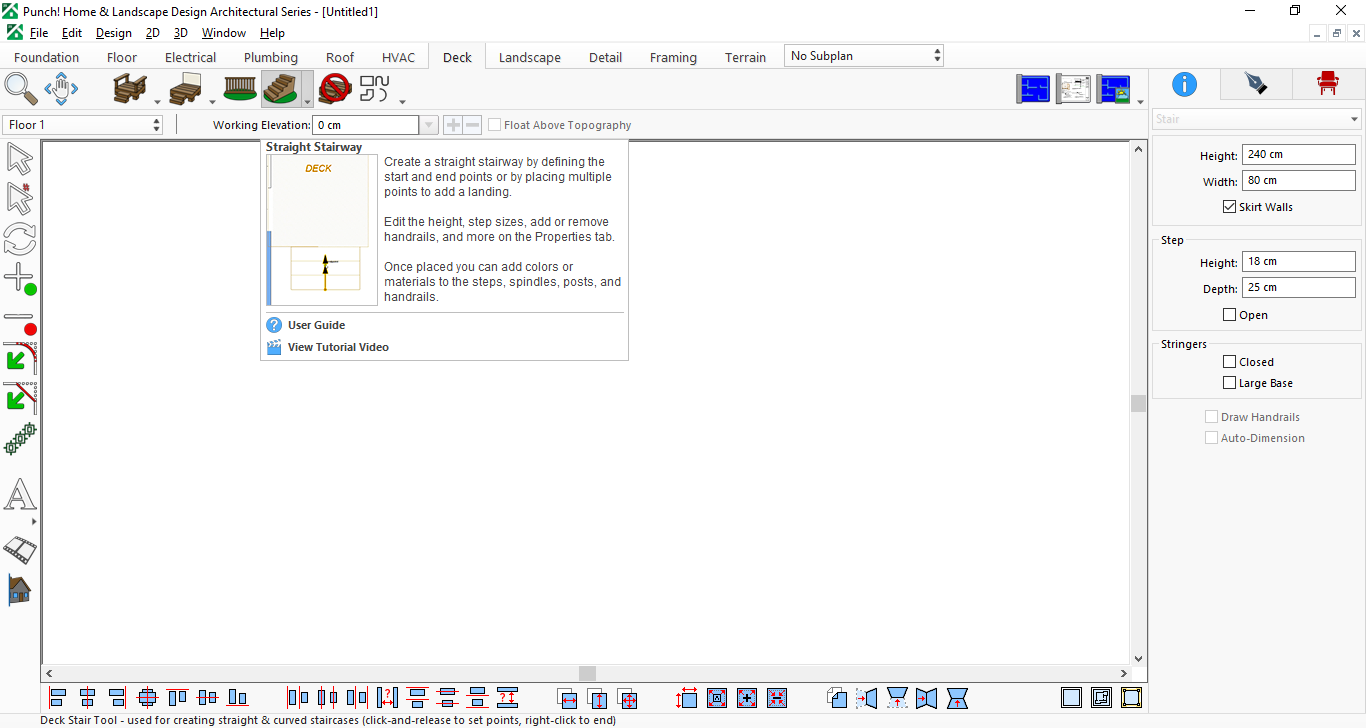Pick the green-base deck railing tool

[x=240, y=89]
